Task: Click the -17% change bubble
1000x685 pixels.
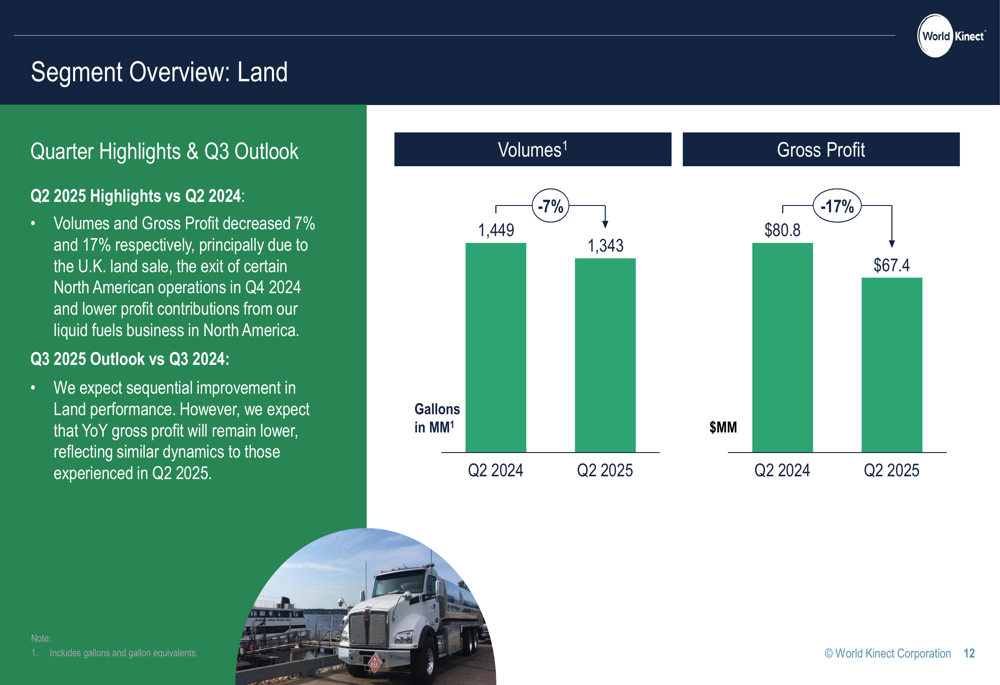Action: 837,206
